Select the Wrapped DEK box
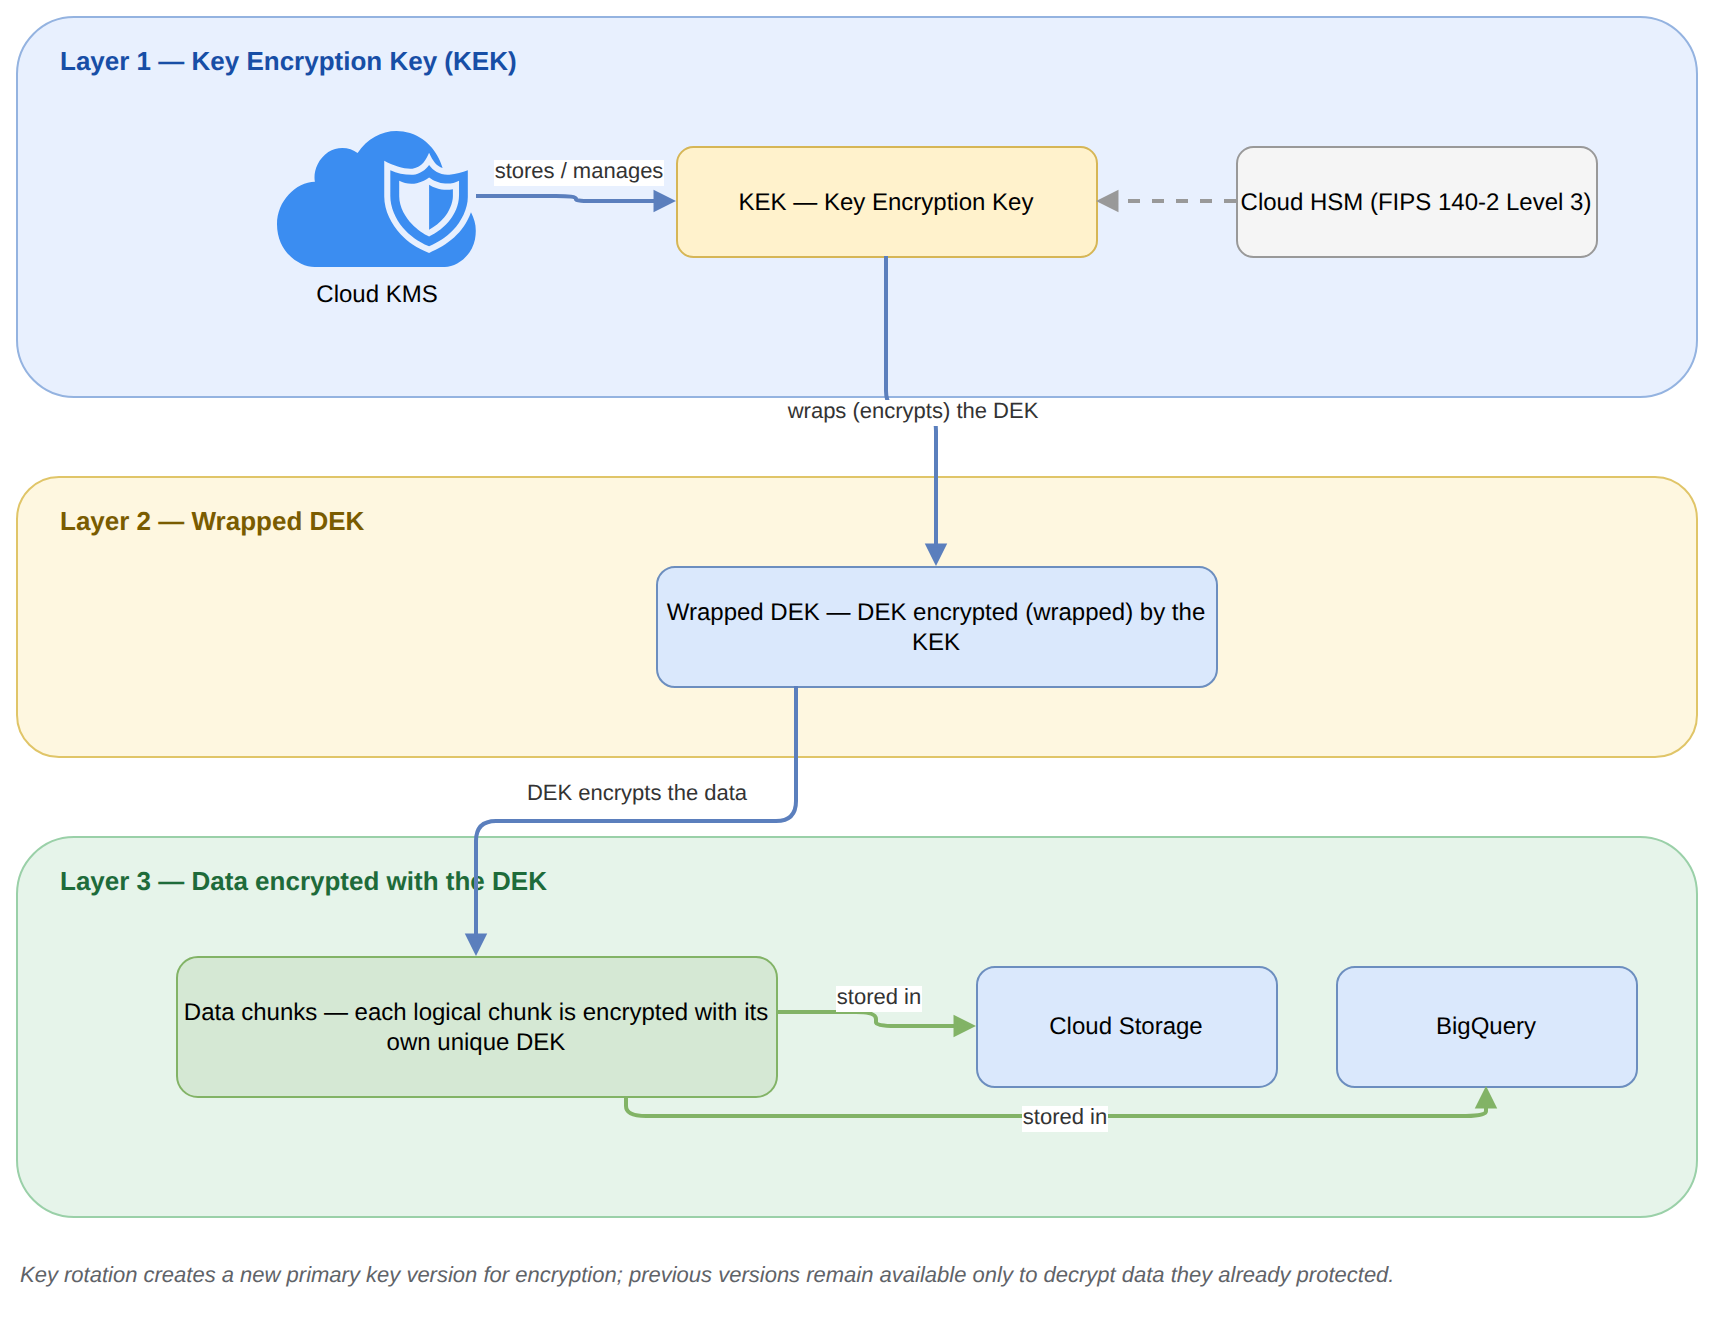 click(937, 627)
